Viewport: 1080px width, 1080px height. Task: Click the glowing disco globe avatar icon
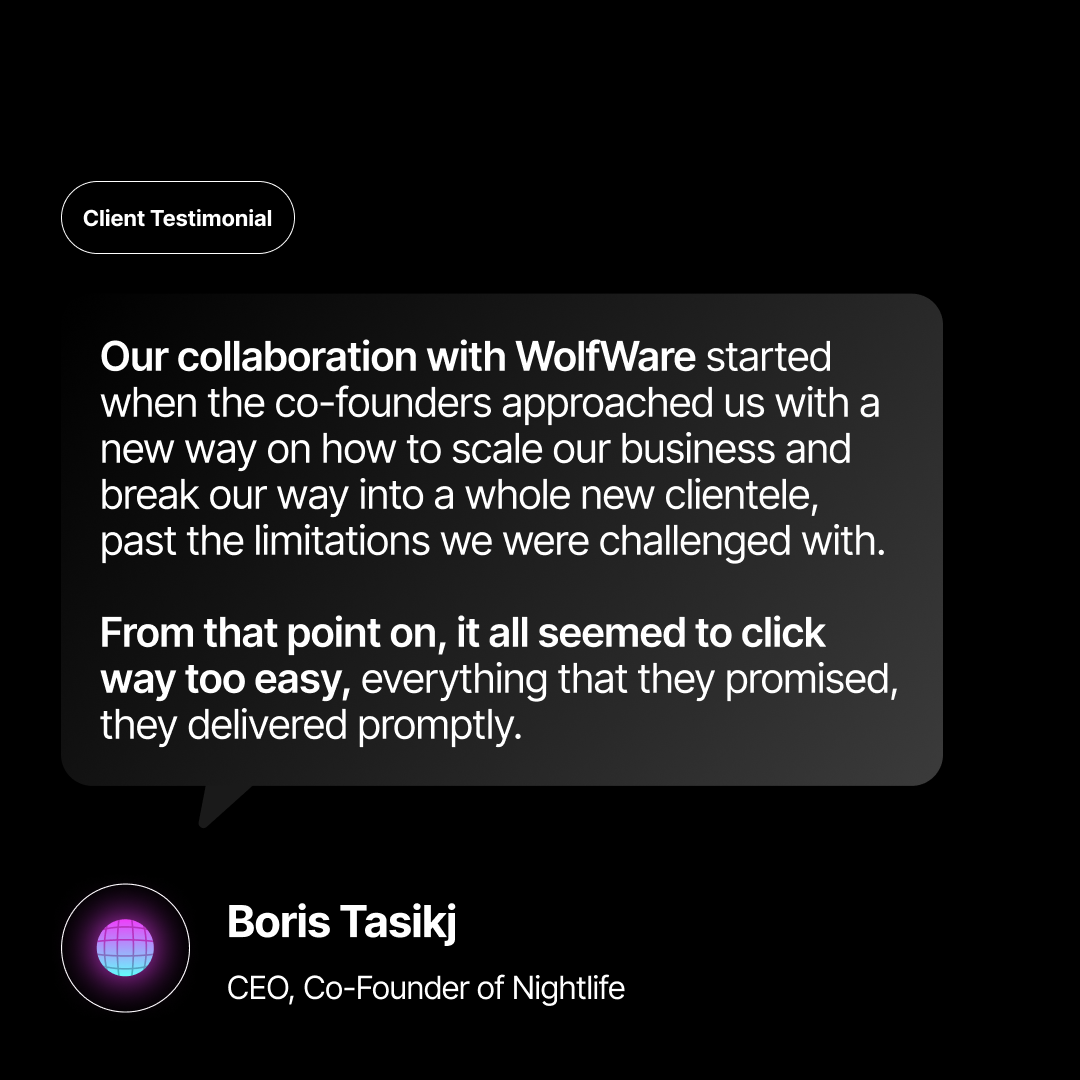coord(125,947)
